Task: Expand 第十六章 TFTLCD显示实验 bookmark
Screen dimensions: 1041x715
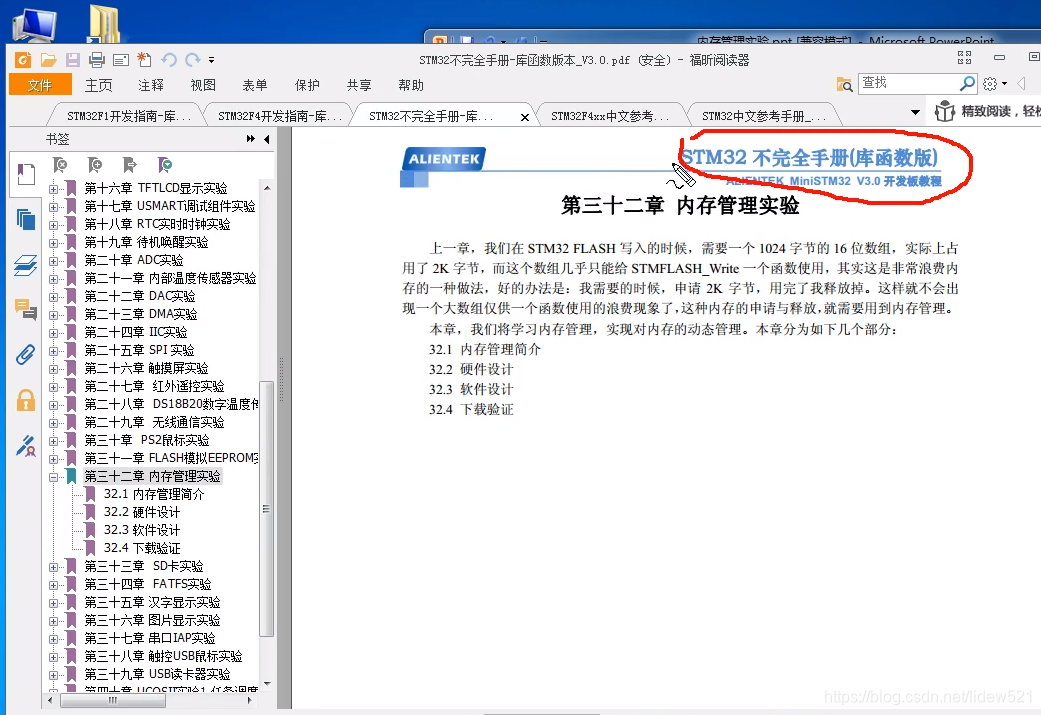Action: coord(54,189)
